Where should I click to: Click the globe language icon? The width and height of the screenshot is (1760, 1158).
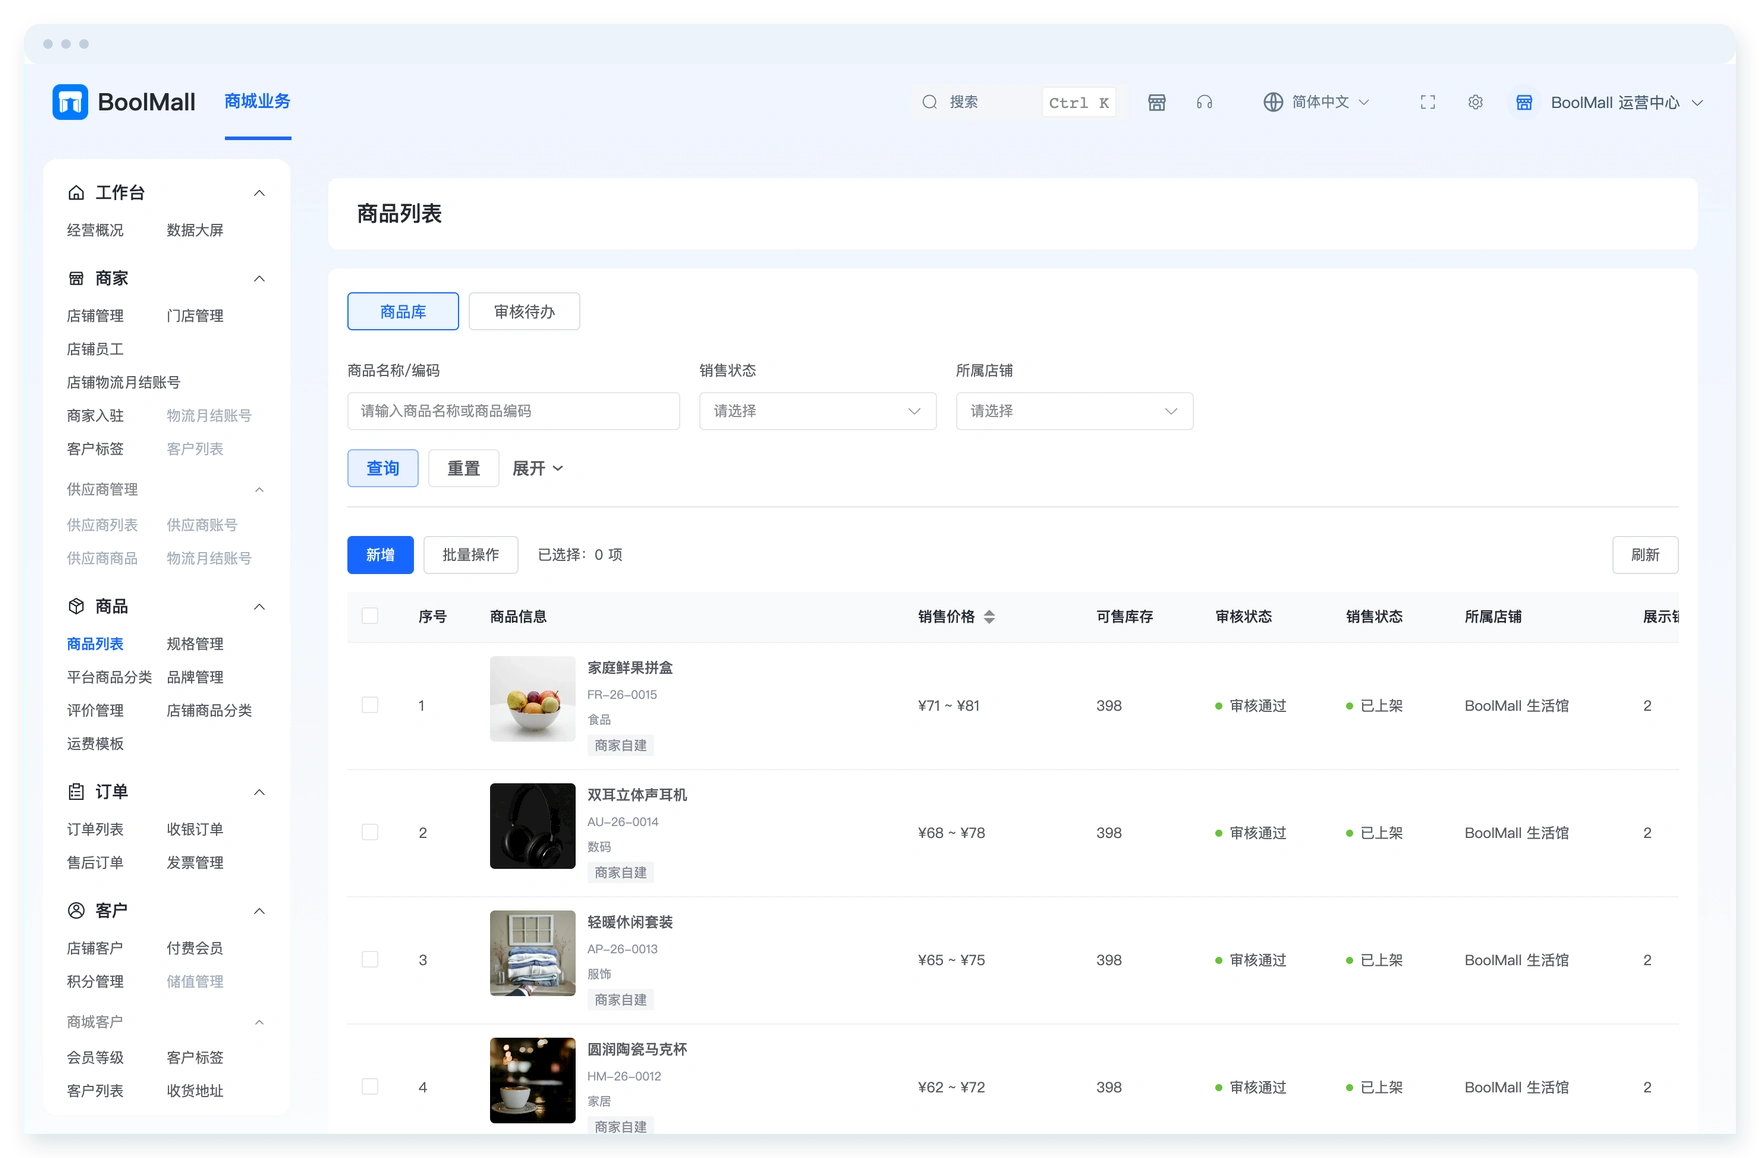pyautogui.click(x=1273, y=102)
